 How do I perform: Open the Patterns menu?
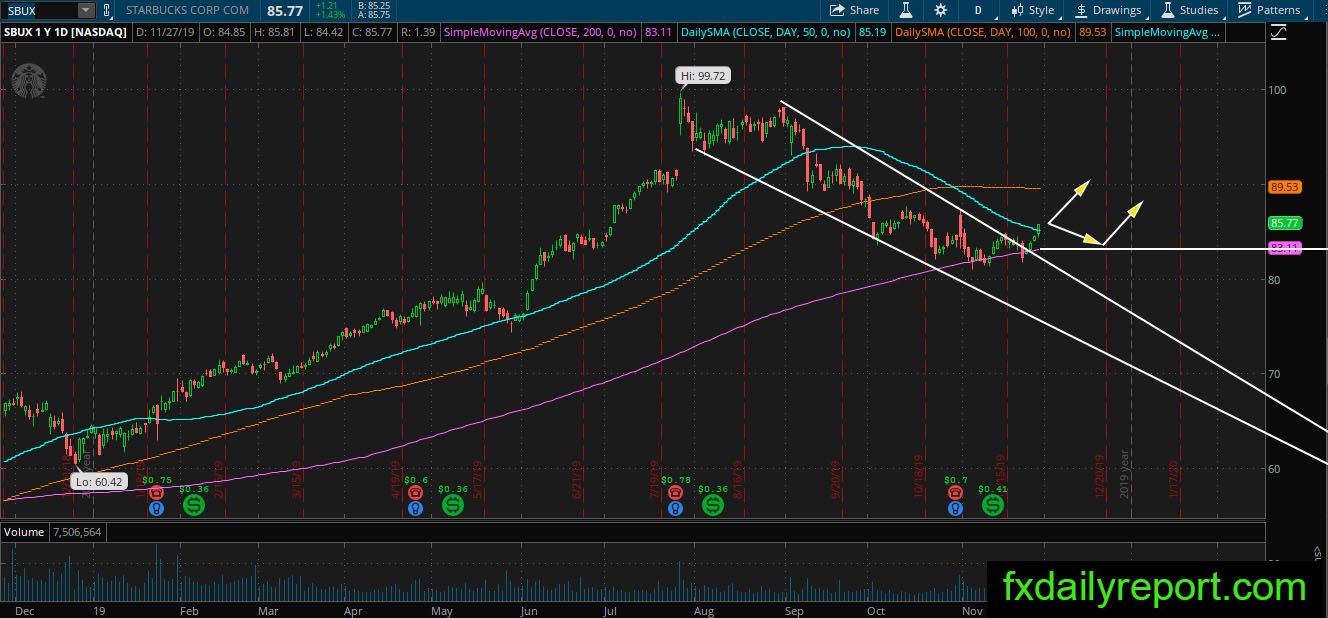pyautogui.click(x=1269, y=10)
